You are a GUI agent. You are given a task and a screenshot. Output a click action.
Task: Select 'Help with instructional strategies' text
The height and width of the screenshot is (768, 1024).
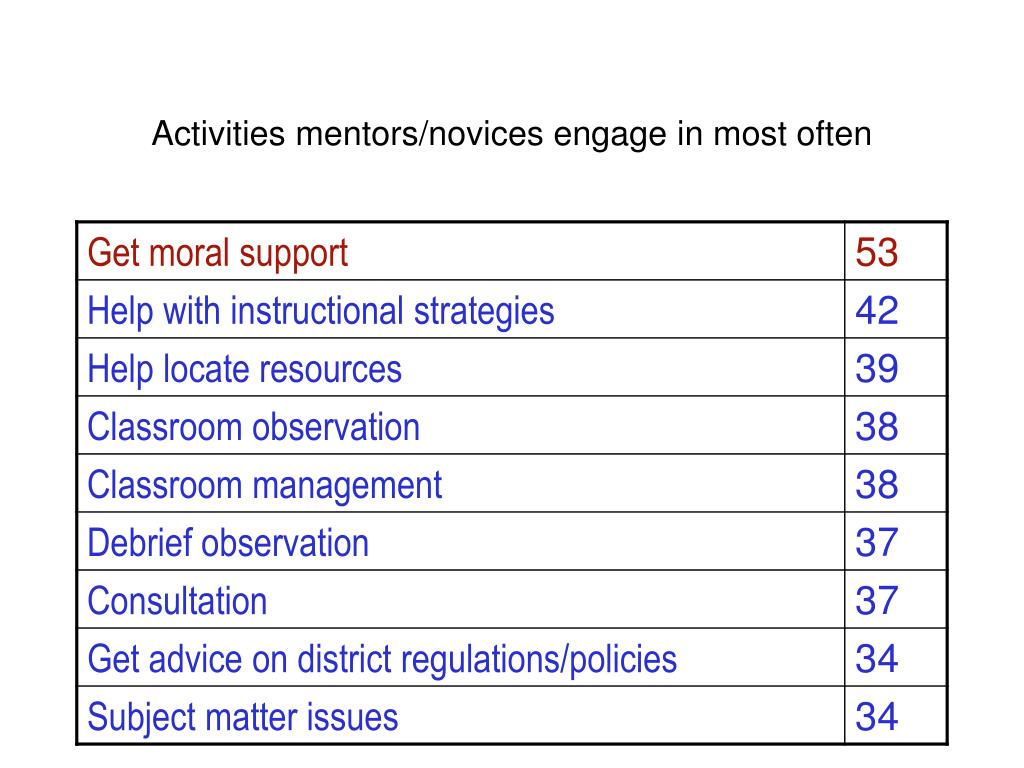pos(321,312)
